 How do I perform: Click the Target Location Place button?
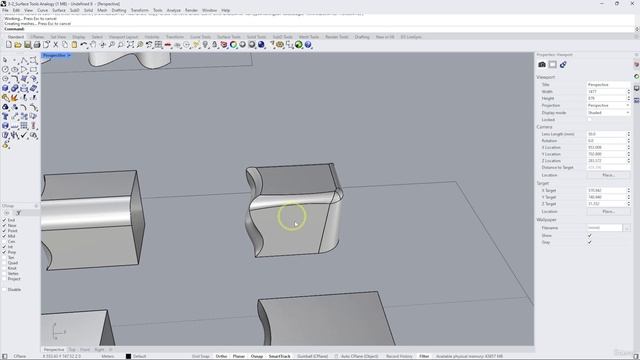click(609, 211)
